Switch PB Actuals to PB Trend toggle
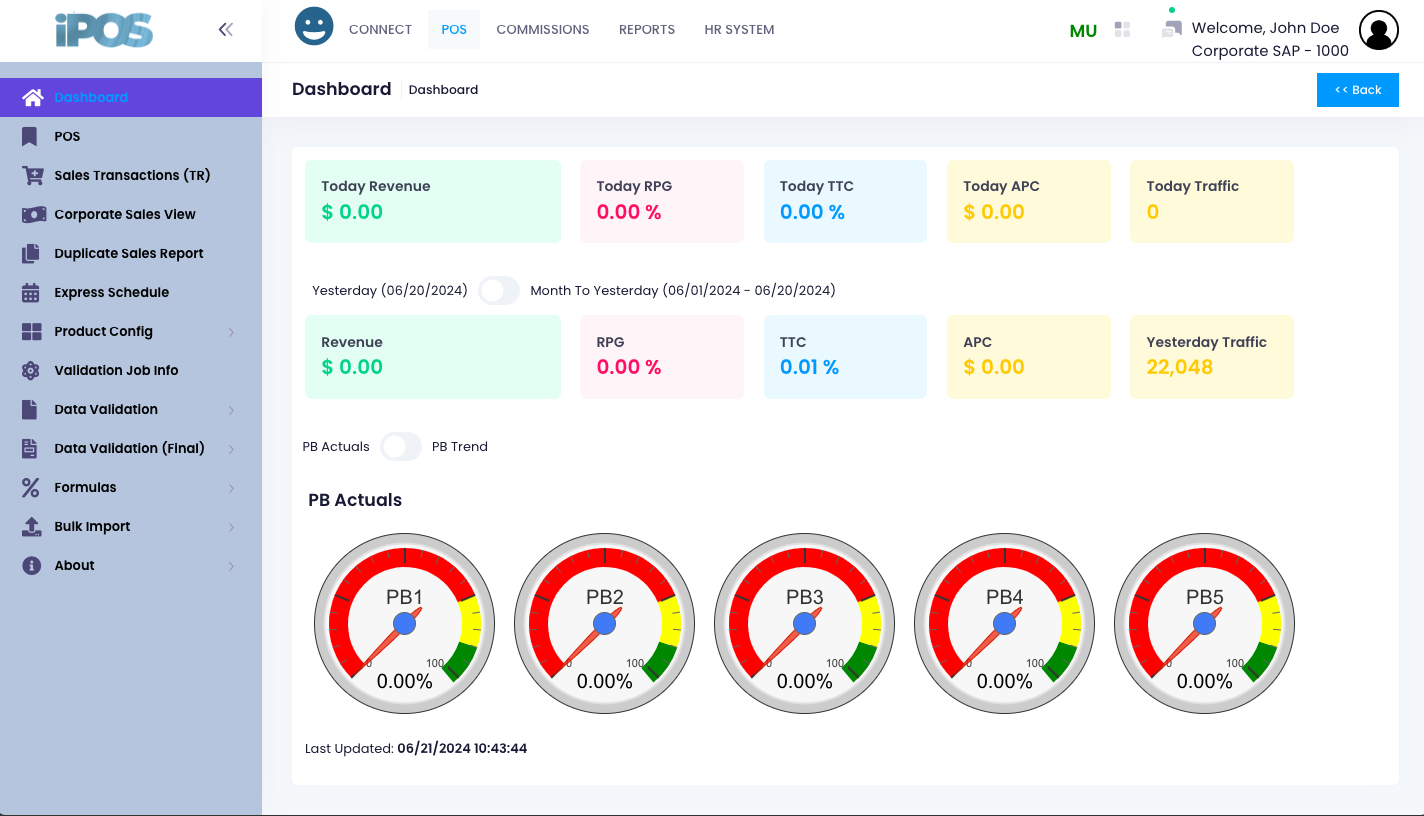Viewport: 1424px width, 816px height. (x=400, y=447)
